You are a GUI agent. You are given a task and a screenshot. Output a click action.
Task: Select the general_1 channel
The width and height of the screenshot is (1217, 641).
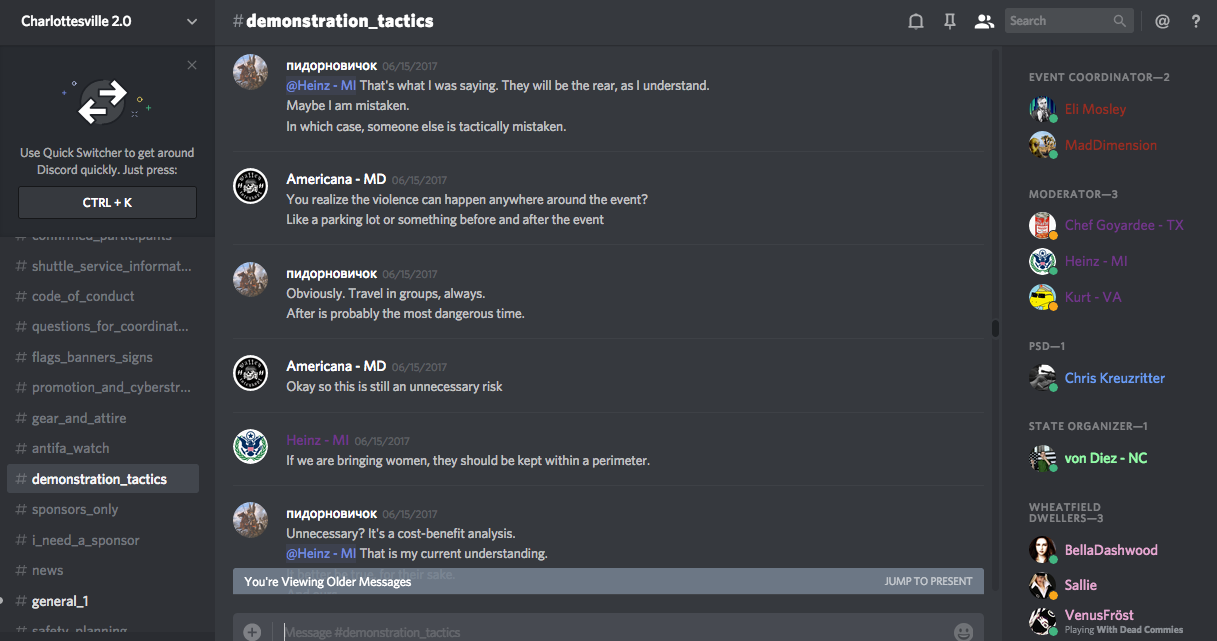pos(60,601)
